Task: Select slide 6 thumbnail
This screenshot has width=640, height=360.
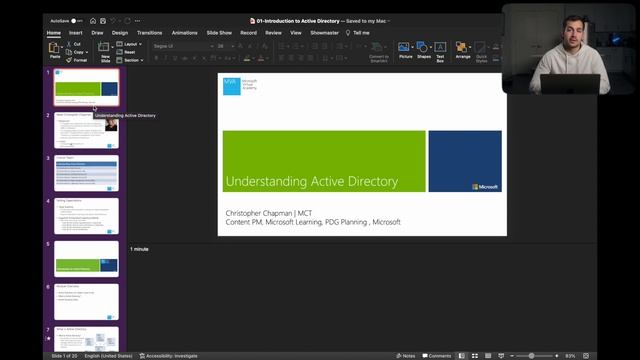Action: tap(87, 302)
